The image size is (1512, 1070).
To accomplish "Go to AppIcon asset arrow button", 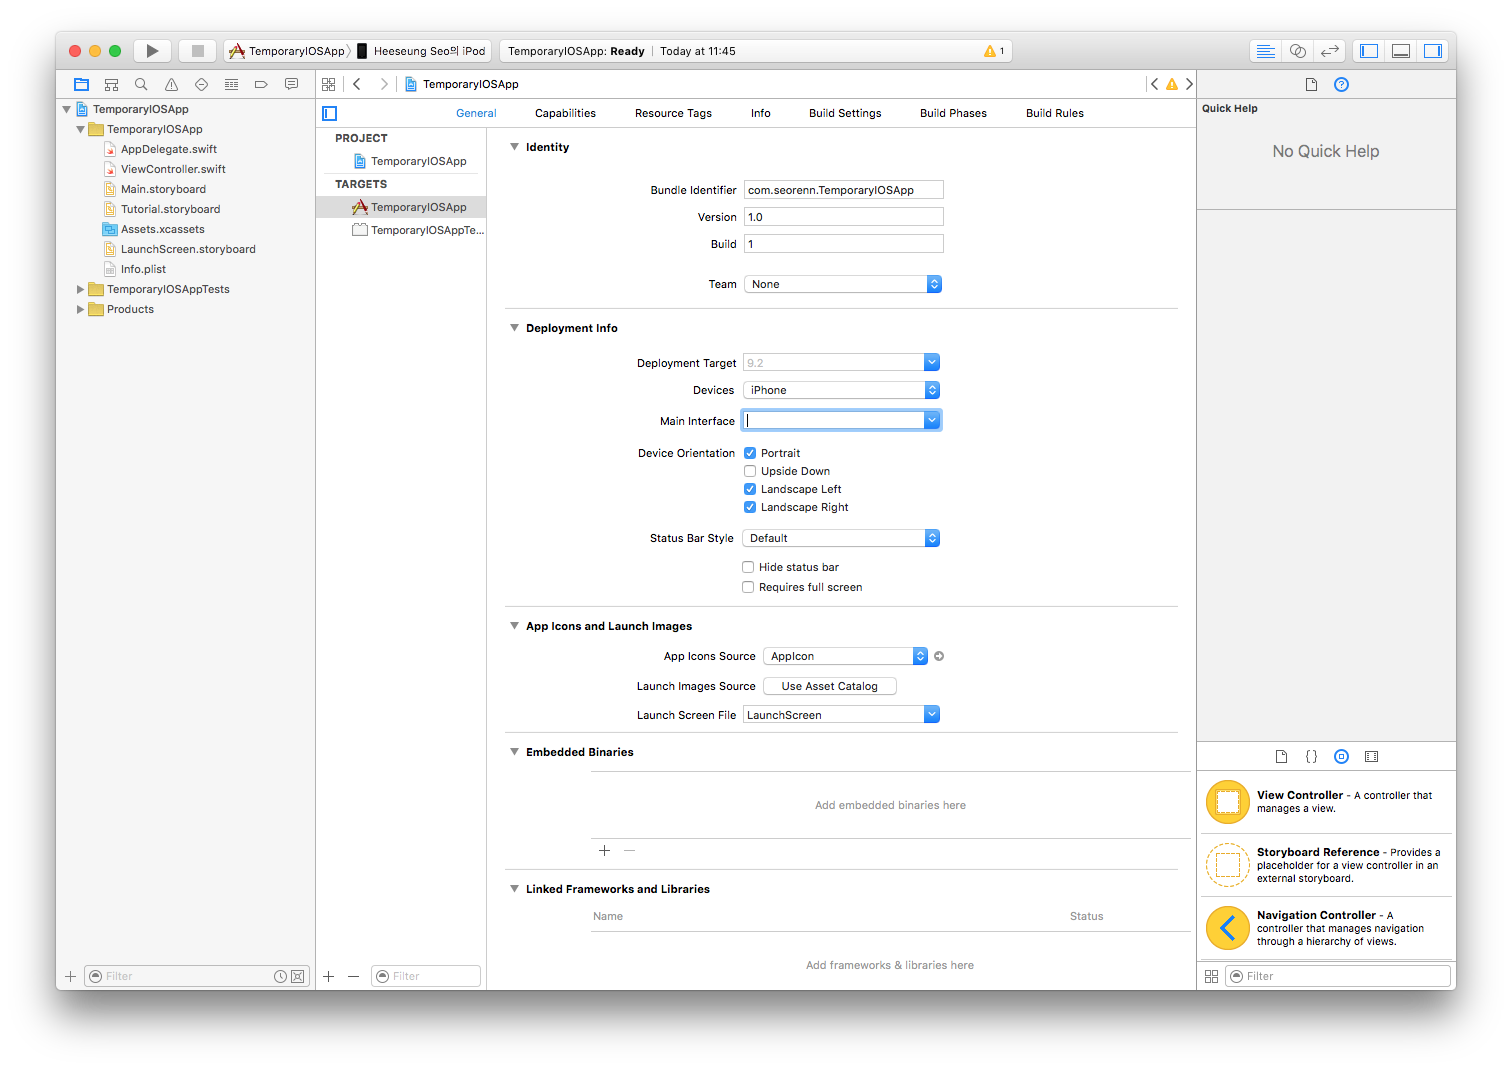I will (939, 656).
